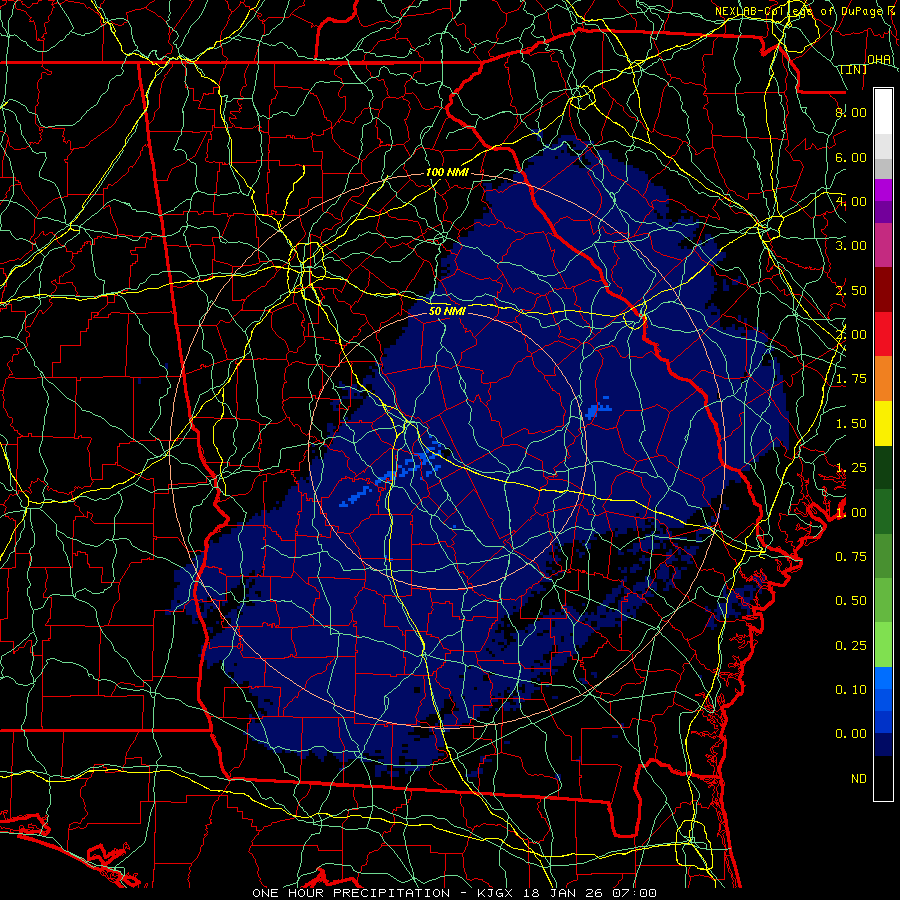Viewport: 900px width, 900px height.
Task: Select the 0.10 legend value
Action: coord(851,690)
